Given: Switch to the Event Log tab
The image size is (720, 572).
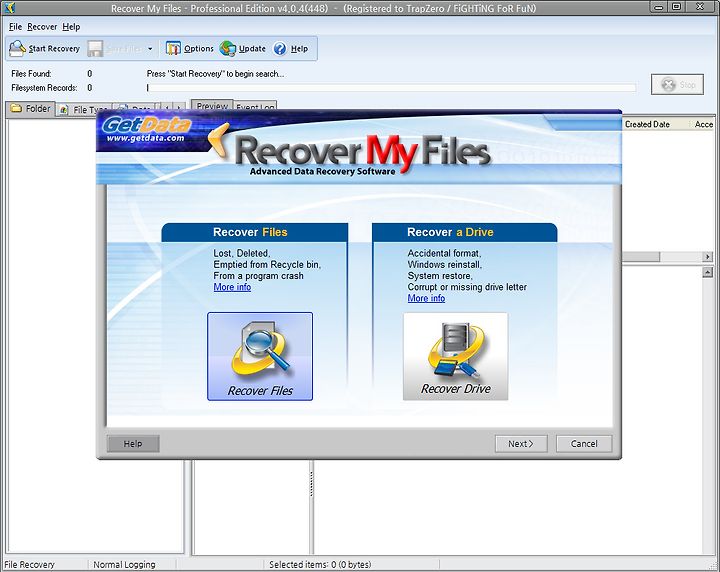Looking at the screenshot, I should point(255,106).
